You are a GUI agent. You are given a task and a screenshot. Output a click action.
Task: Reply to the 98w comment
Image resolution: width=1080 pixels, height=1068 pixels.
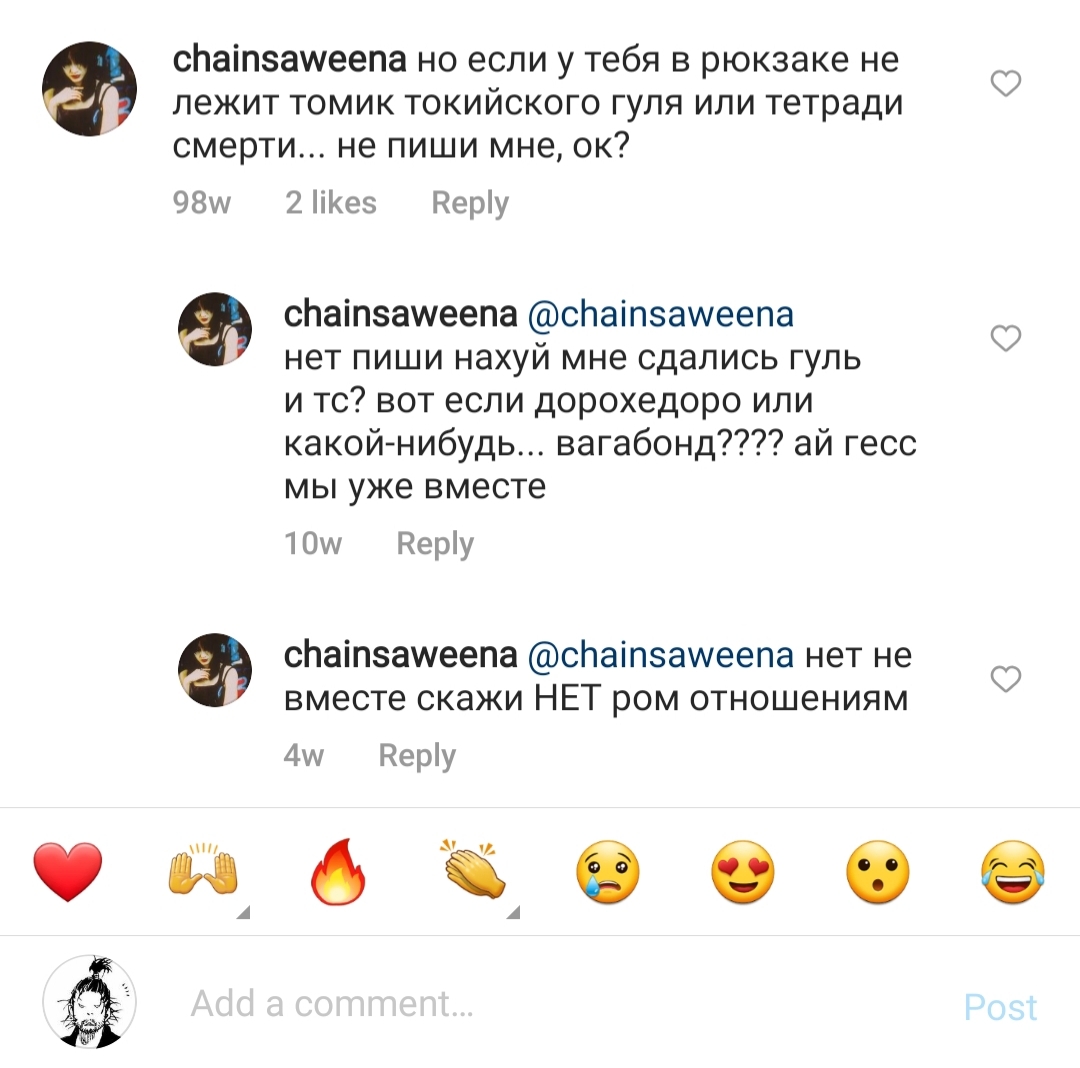click(x=470, y=203)
